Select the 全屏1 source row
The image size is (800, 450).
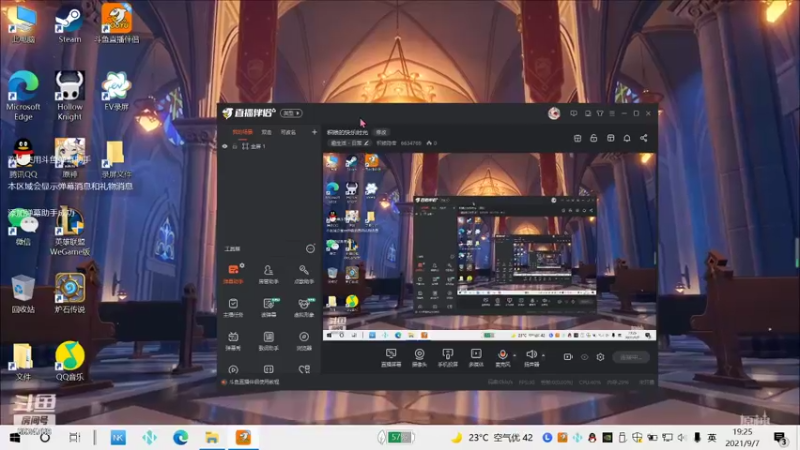pos(269,146)
